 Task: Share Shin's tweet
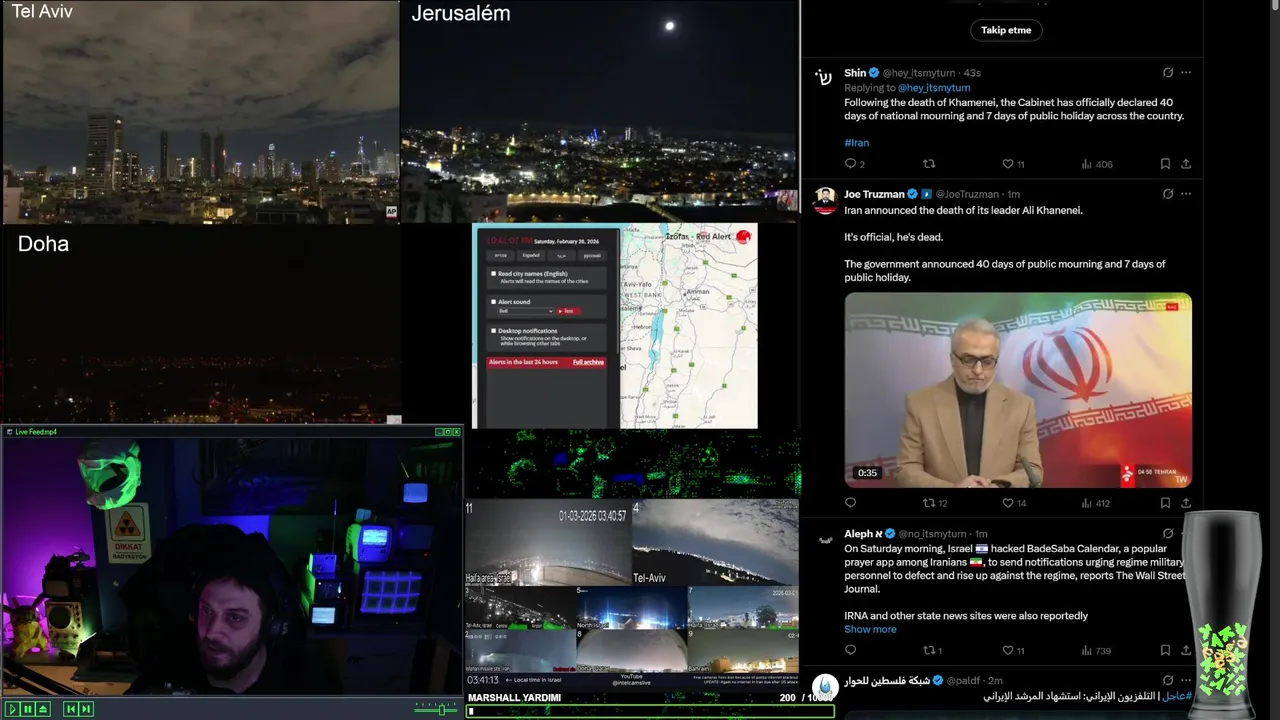(x=1186, y=164)
